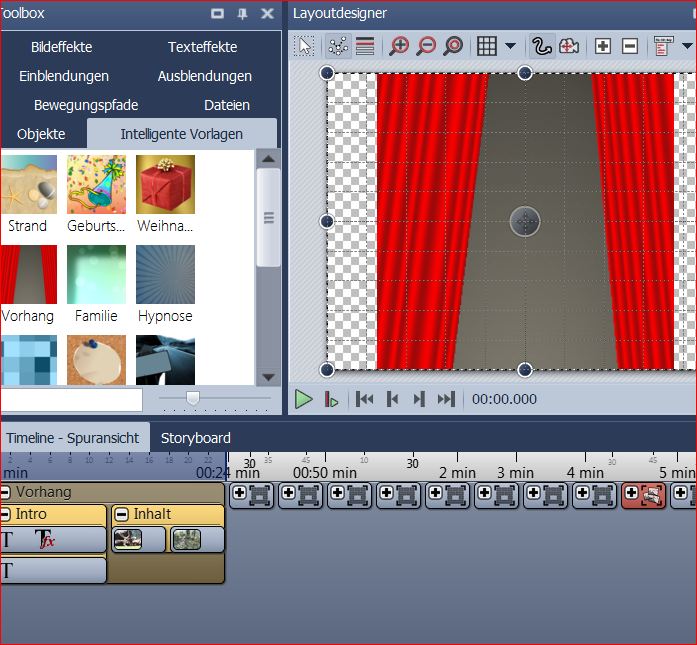Screen dimensions: 697x645
Task: Toggle the scattered points icon in toolbar
Action: coord(338,46)
